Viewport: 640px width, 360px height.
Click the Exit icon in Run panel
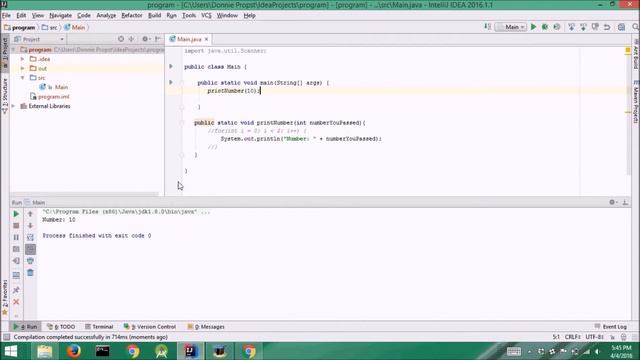pos(16,261)
